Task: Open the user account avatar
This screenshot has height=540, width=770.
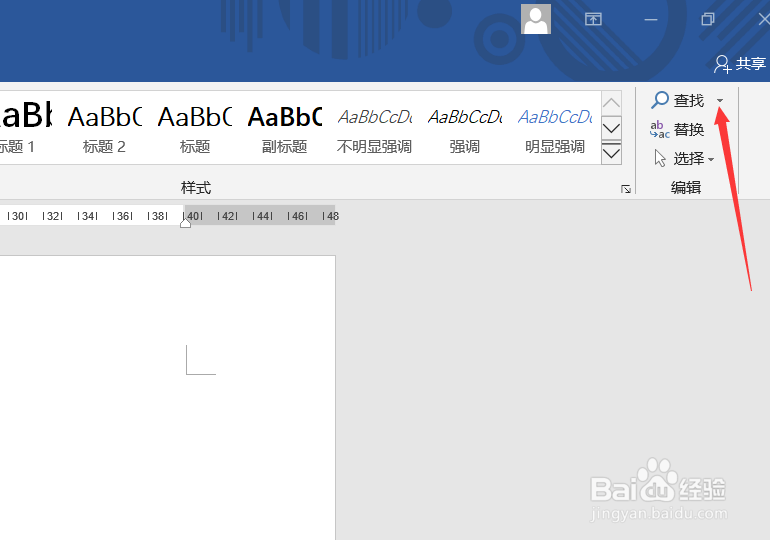Action: (x=536, y=19)
